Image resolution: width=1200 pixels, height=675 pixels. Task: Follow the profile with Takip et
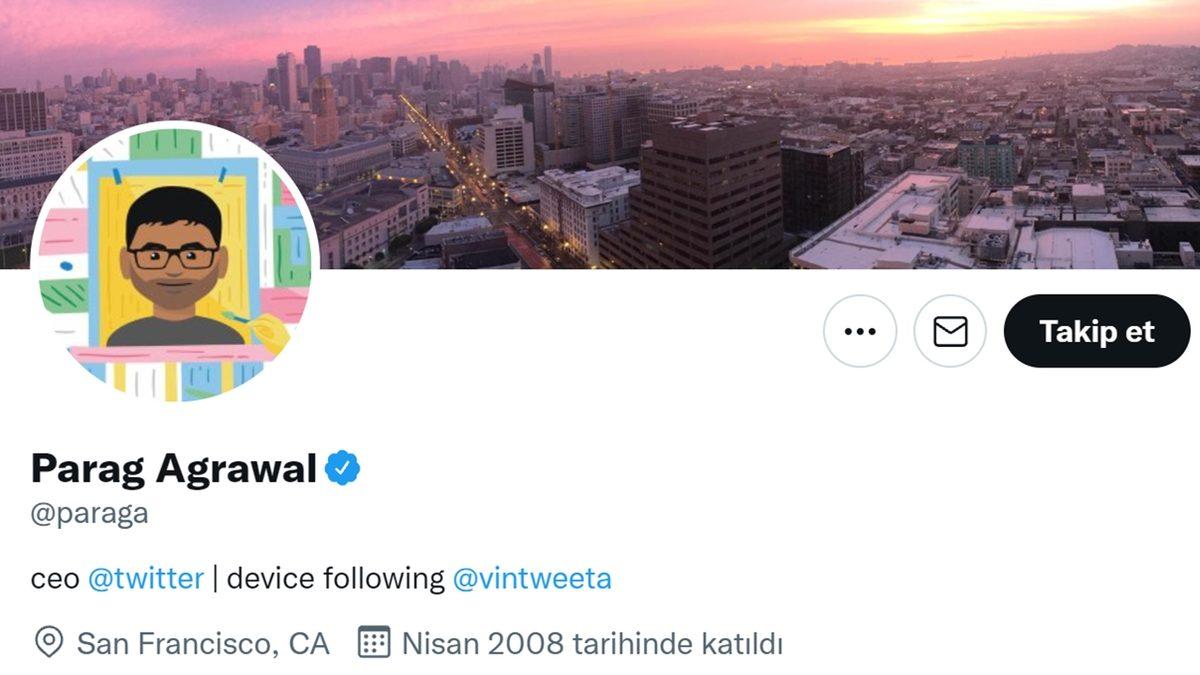click(x=1097, y=331)
